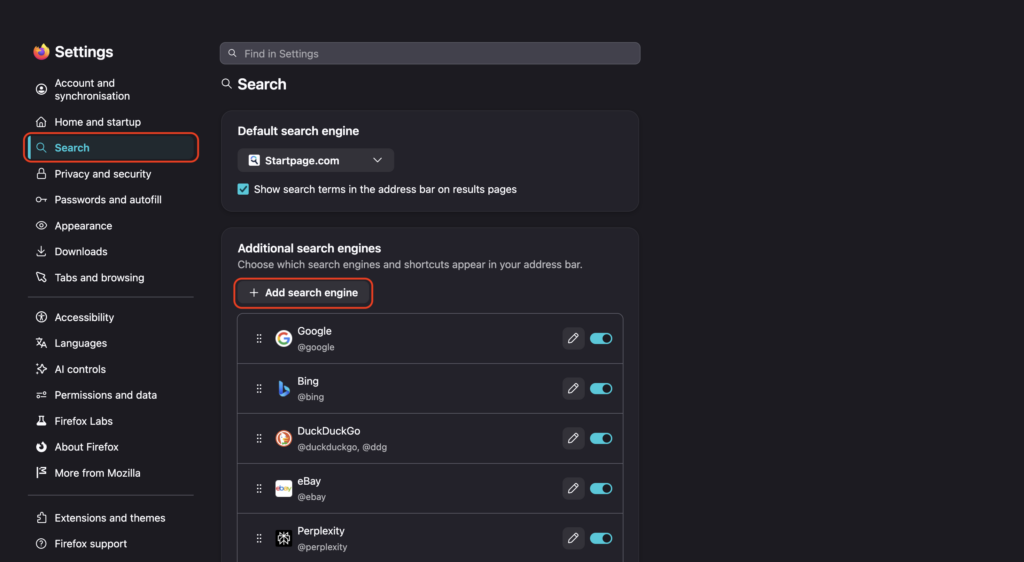Viewport: 1024px width, 562px height.
Task: Click the Passwords and autofill key icon
Action: click(x=41, y=200)
